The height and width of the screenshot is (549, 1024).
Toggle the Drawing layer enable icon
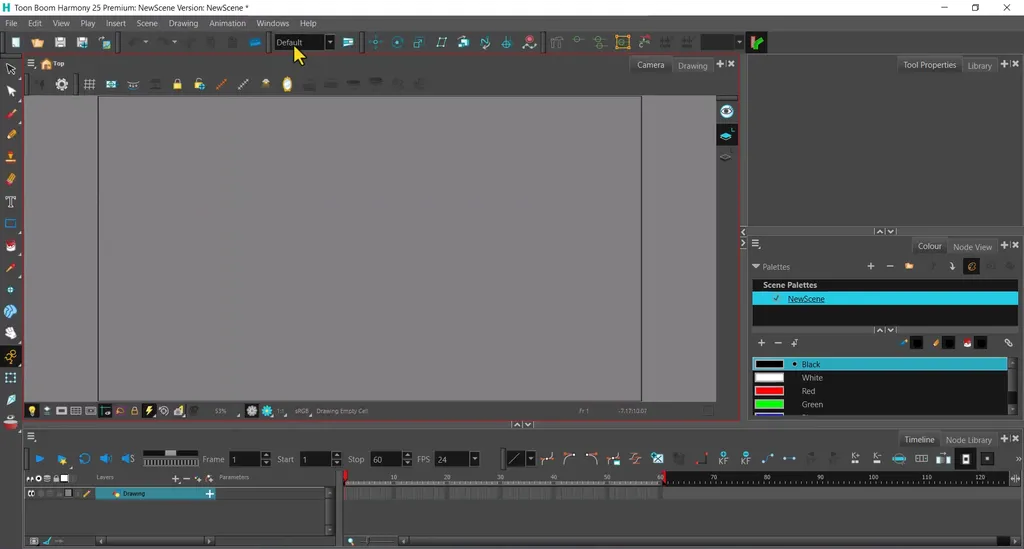tap(31, 494)
